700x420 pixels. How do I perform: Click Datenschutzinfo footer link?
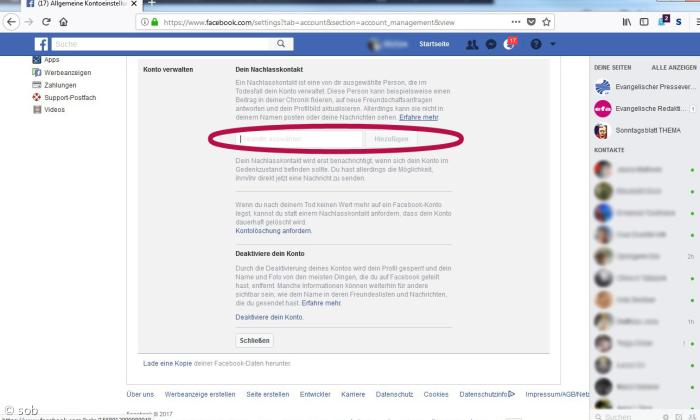coord(487,395)
